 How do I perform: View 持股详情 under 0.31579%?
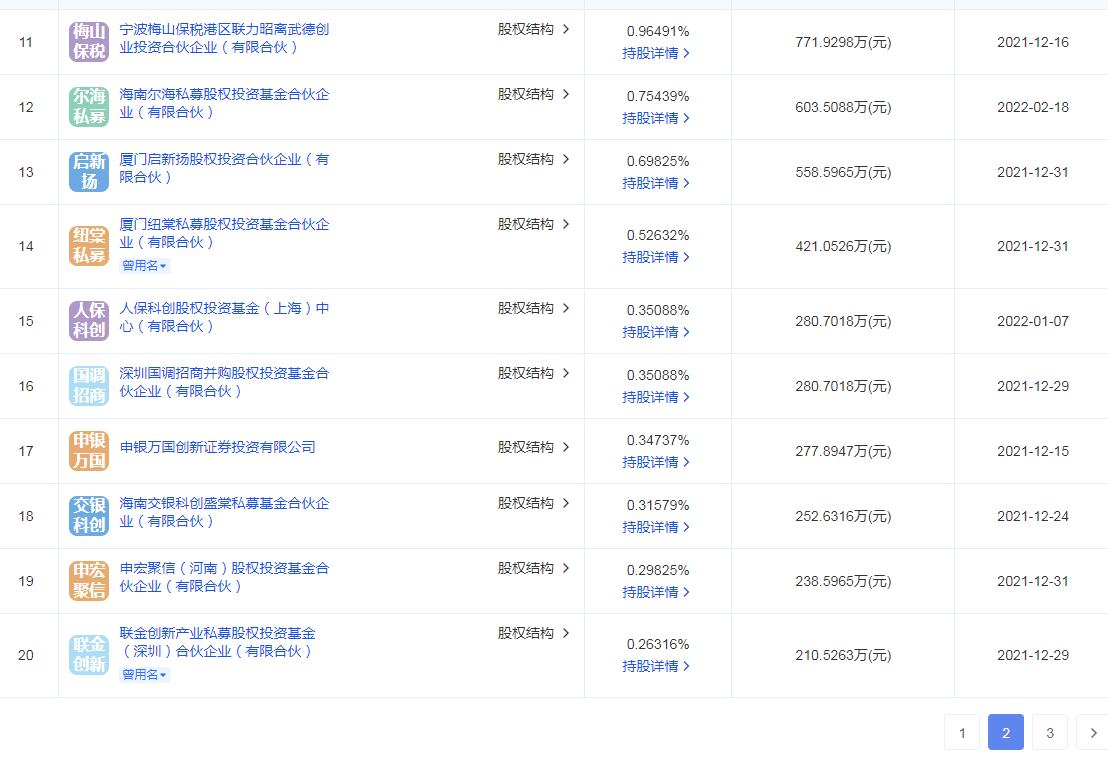(x=656, y=527)
